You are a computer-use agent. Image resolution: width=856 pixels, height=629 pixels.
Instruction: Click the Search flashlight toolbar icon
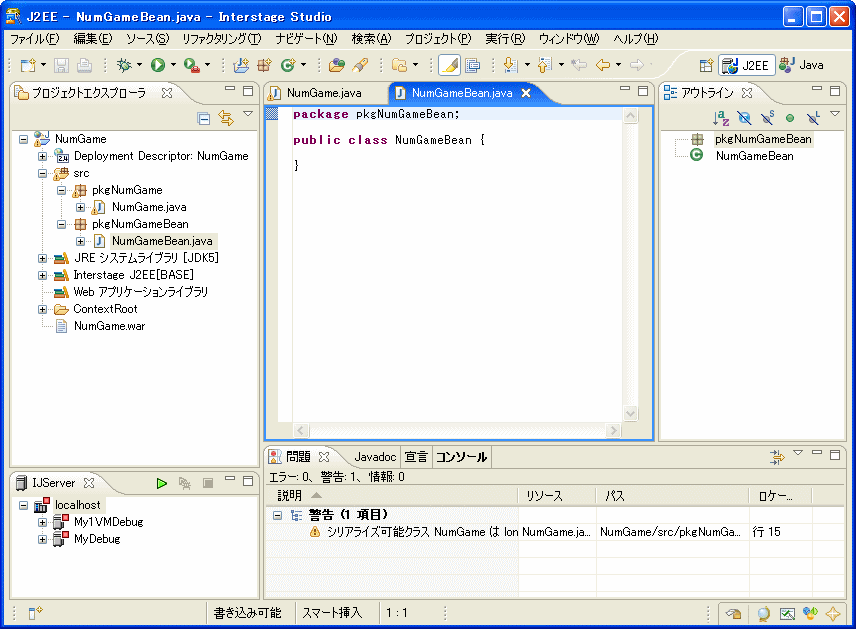click(360, 66)
